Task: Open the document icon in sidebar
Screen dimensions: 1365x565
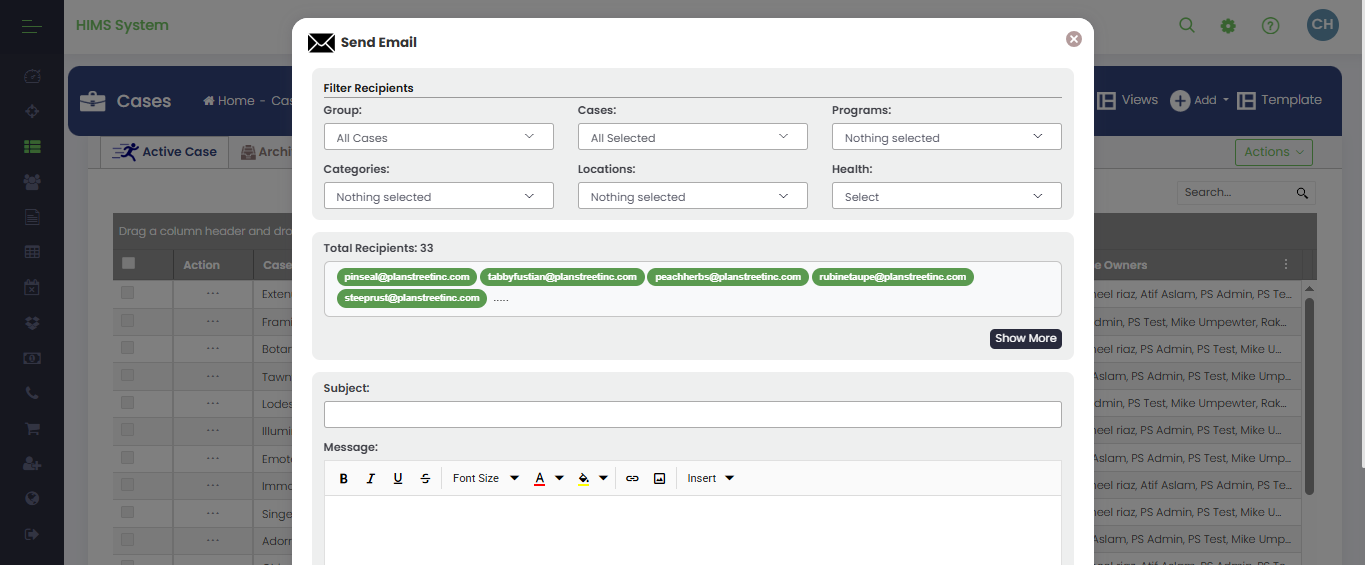Action: coord(32,216)
